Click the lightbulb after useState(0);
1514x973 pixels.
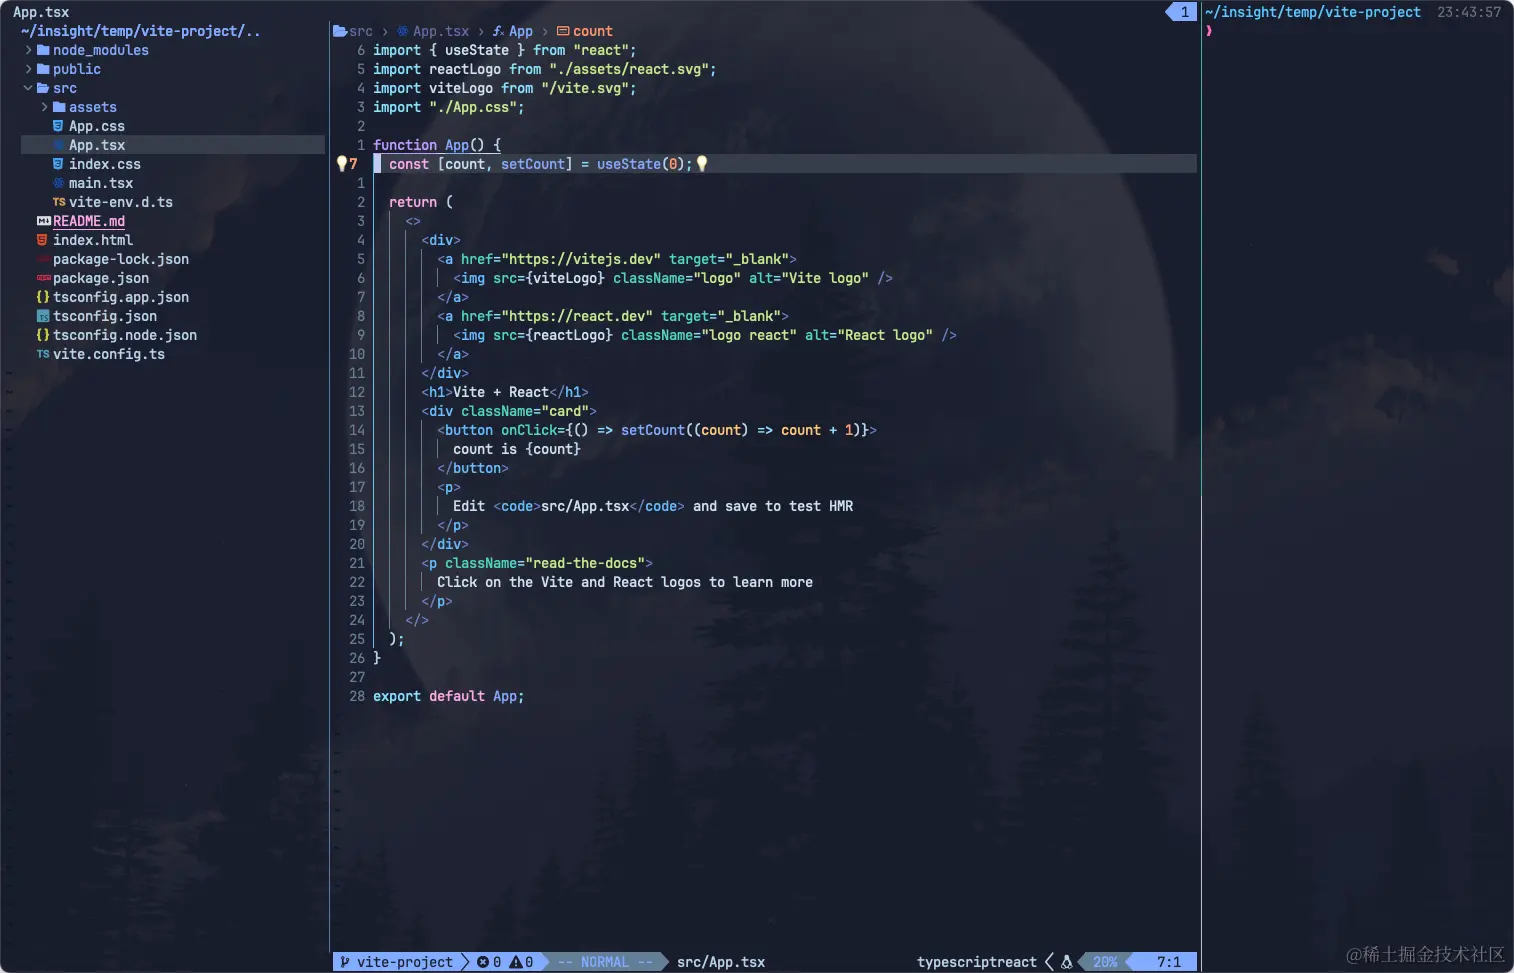coord(701,163)
